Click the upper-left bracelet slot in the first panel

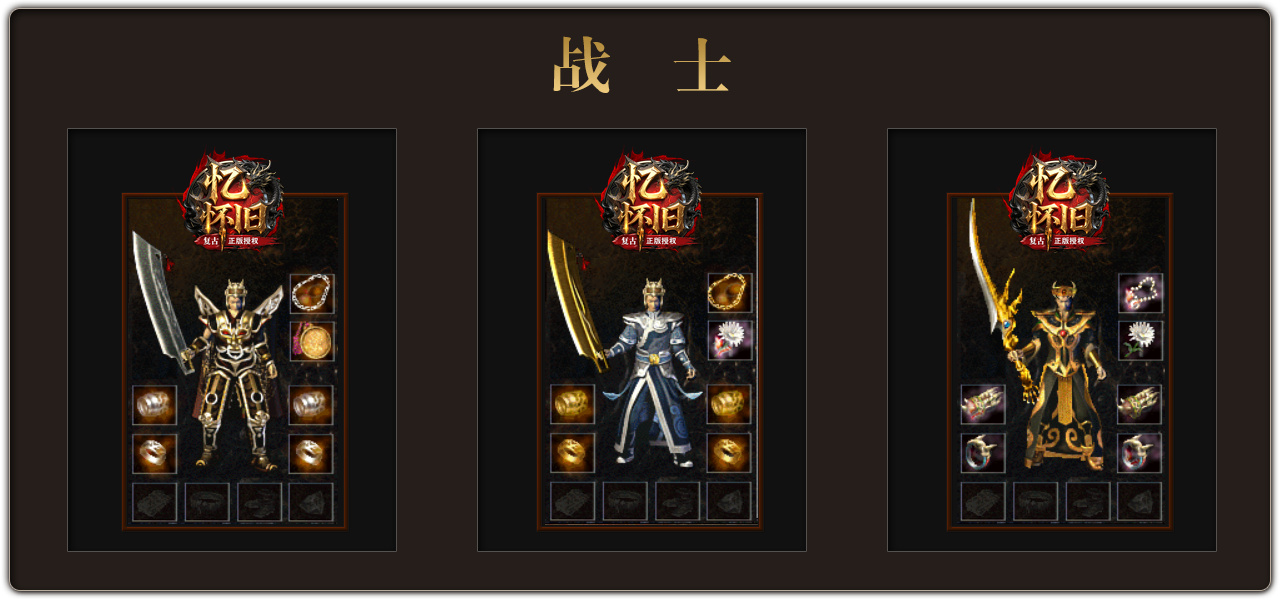pyautogui.click(x=155, y=405)
